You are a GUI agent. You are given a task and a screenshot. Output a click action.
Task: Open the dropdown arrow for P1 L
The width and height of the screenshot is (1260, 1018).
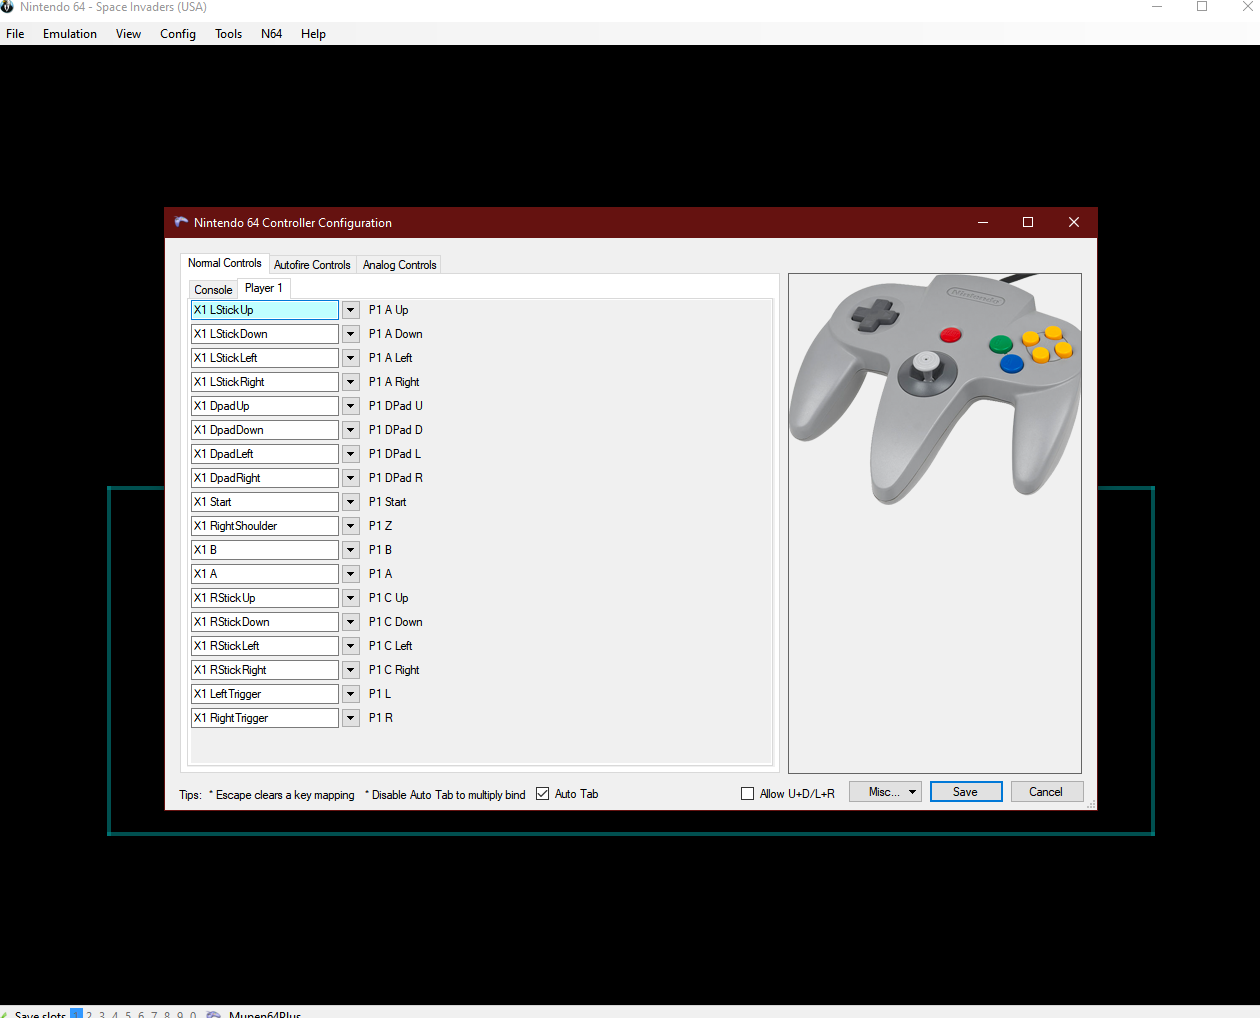pyautogui.click(x=351, y=694)
